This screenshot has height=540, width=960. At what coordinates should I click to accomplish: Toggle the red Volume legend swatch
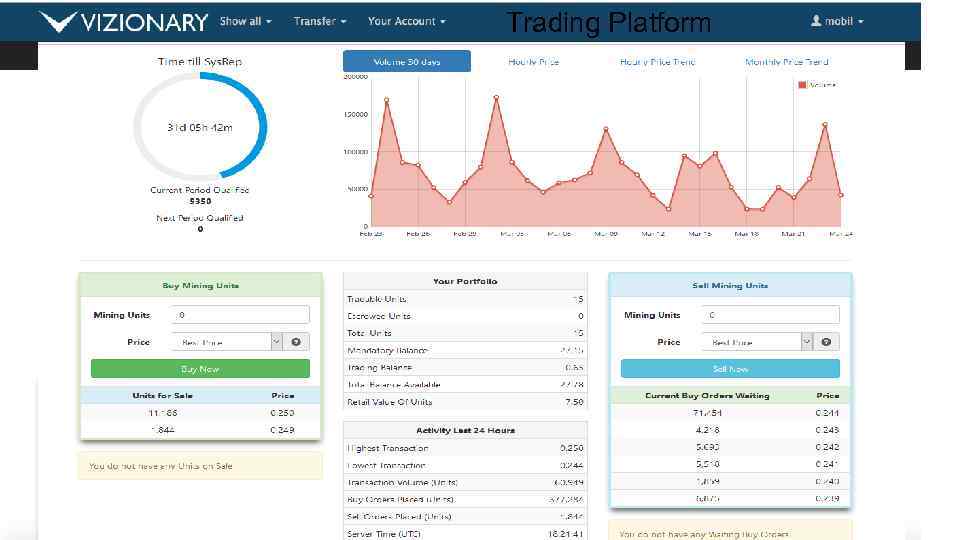[802, 85]
